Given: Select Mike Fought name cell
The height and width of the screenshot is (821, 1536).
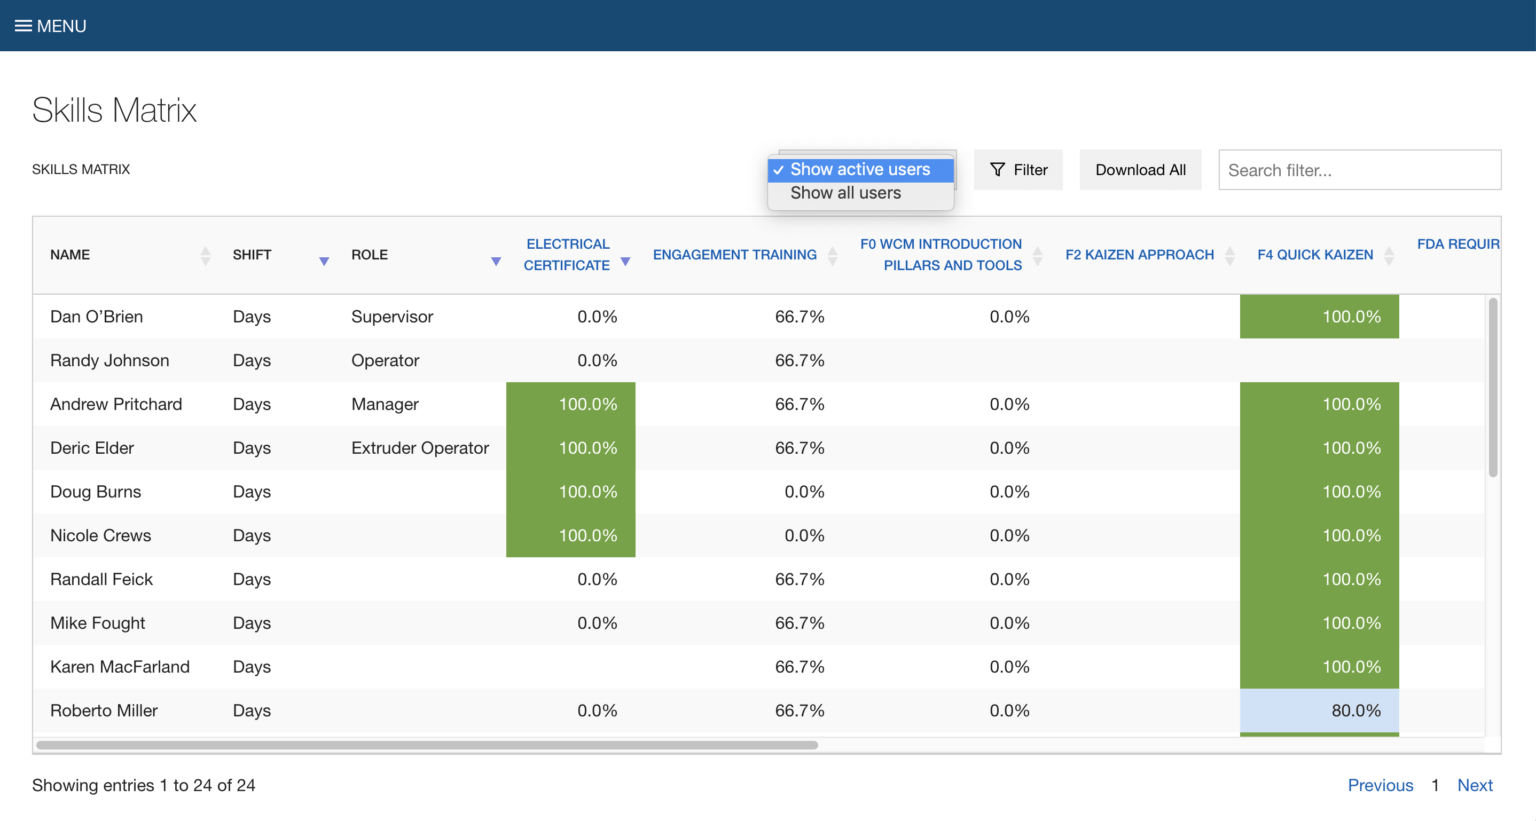Looking at the screenshot, I should click(x=98, y=623).
